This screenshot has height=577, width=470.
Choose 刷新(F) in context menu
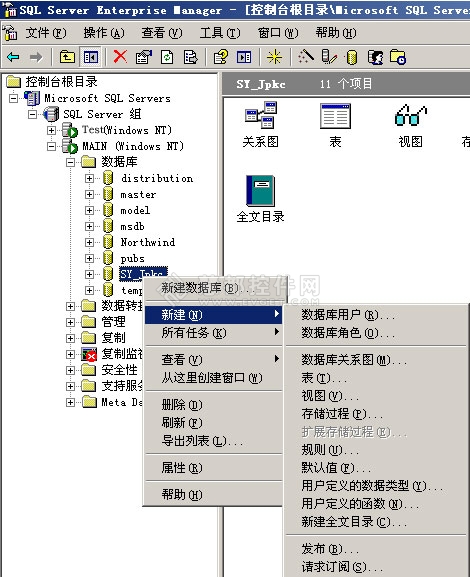[213, 422]
